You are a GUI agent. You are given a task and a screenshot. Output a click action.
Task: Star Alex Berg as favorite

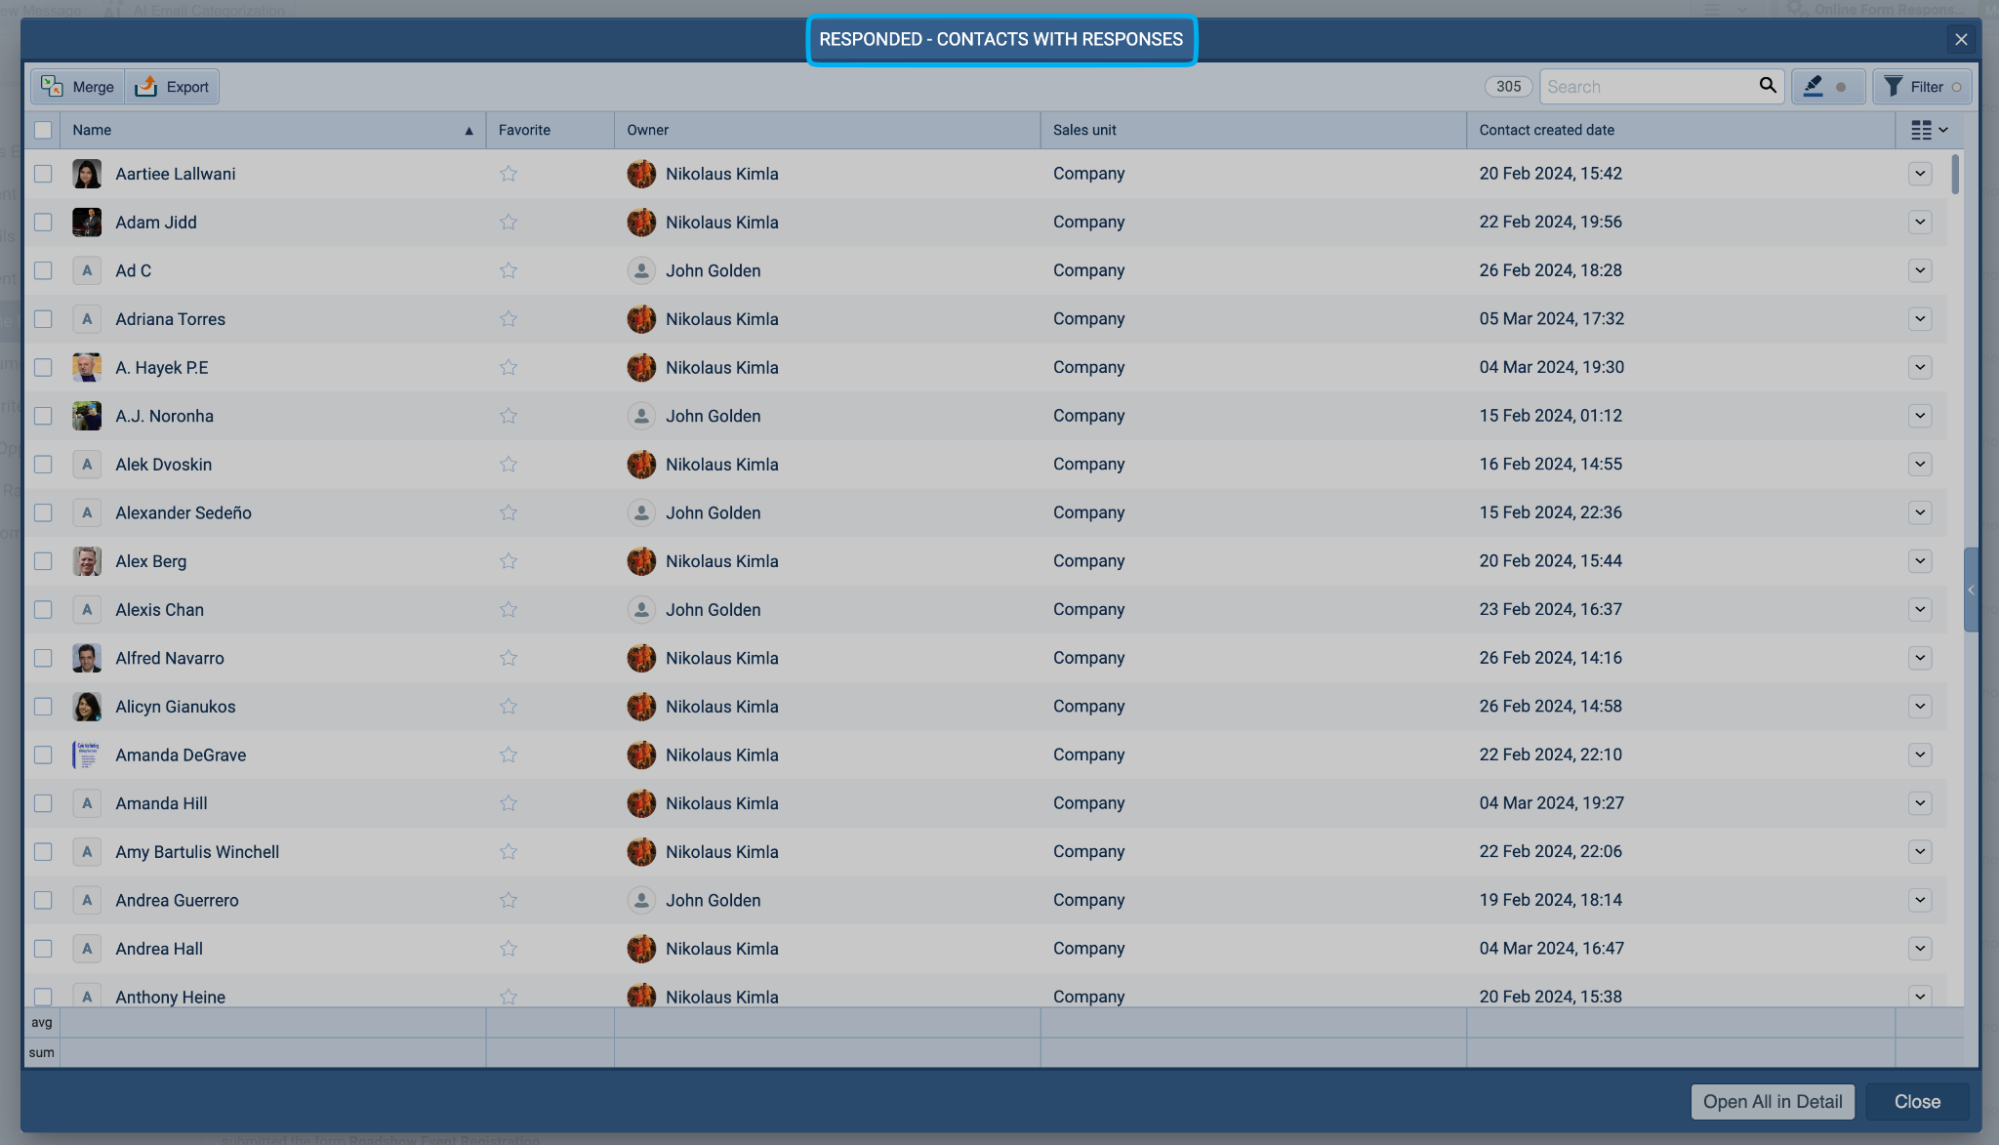508,561
